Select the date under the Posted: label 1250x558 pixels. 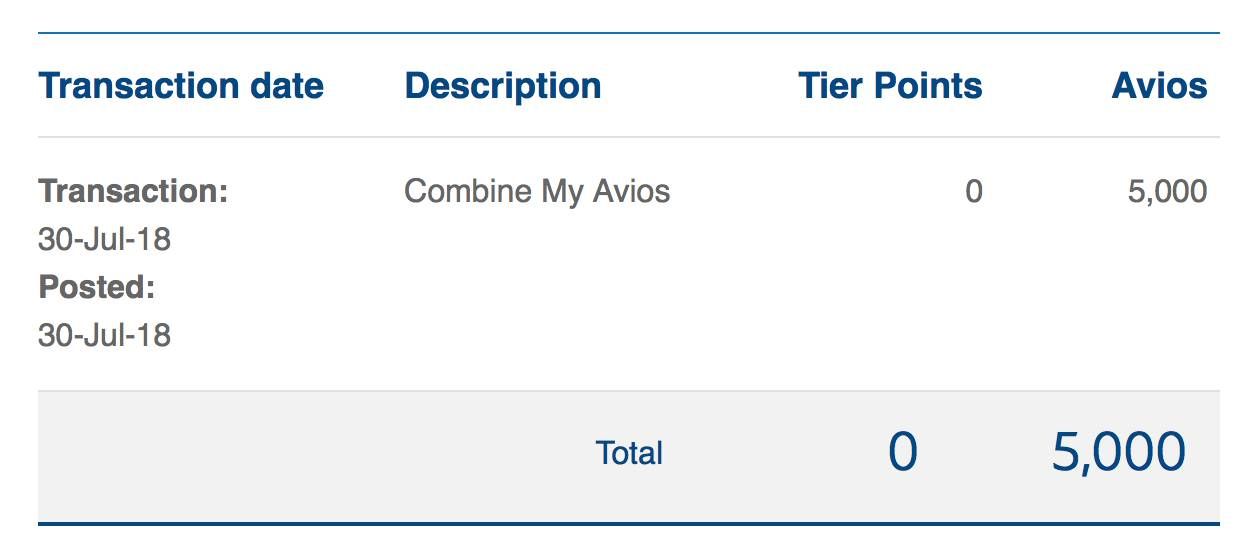coord(104,335)
